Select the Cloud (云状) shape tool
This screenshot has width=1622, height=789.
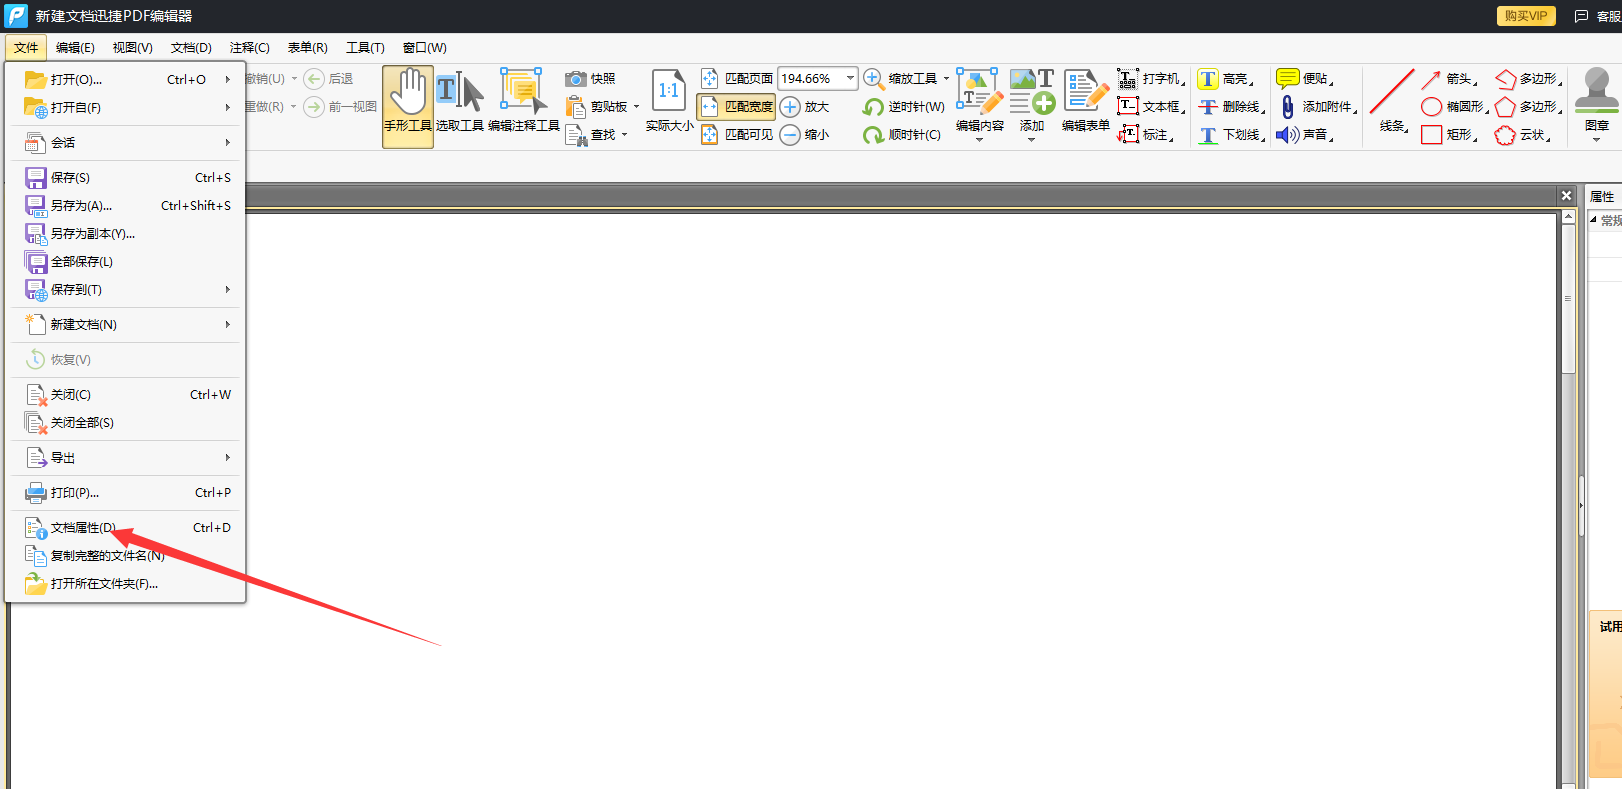coord(1523,135)
